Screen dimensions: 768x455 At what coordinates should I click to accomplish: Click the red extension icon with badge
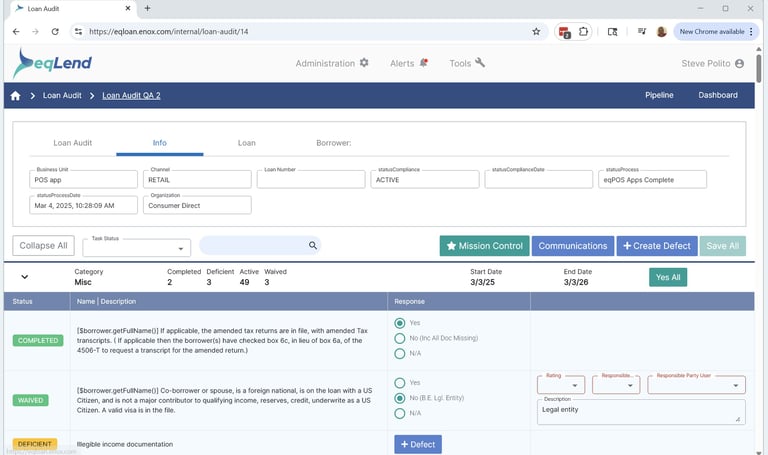[564, 32]
